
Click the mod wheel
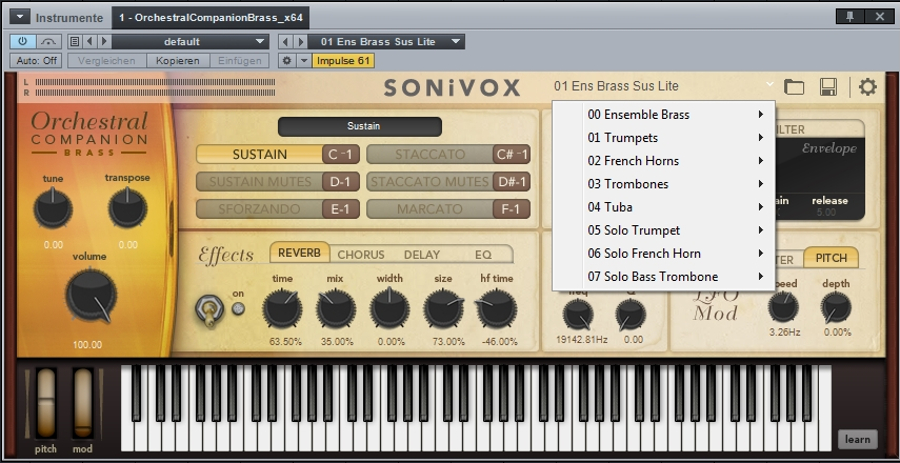[x=83, y=403]
